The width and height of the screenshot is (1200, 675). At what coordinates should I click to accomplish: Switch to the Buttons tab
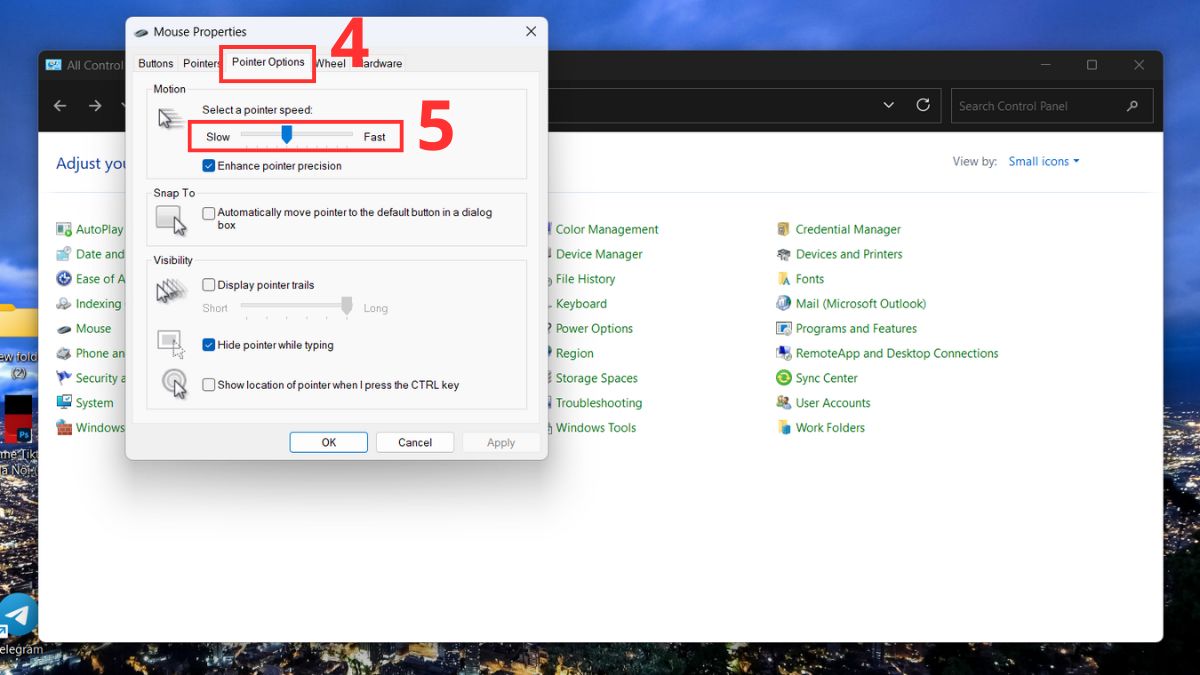click(156, 64)
